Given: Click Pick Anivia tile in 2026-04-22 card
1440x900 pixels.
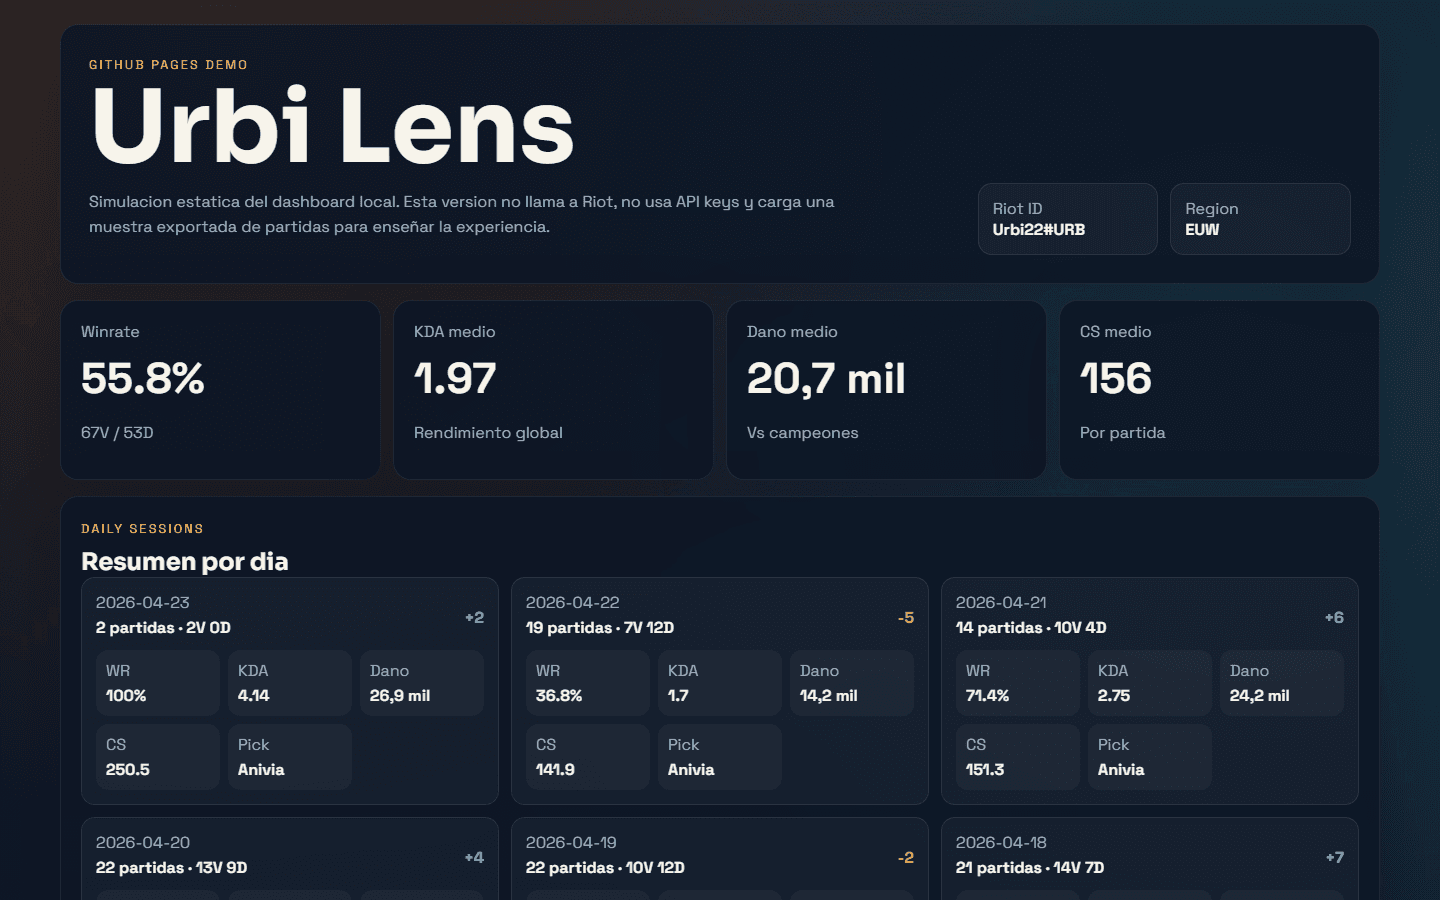Looking at the screenshot, I should coord(720,757).
